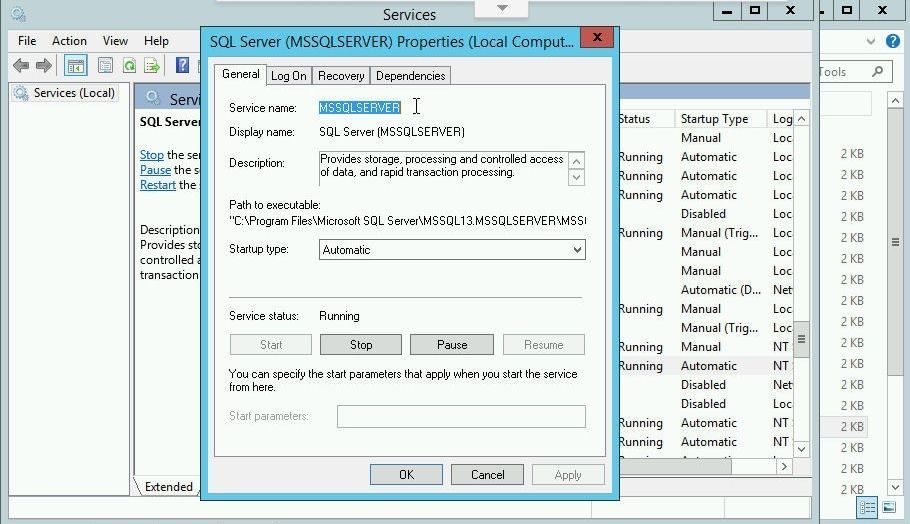Click the Restart service link
This screenshot has height=524, width=910.
tap(158, 185)
